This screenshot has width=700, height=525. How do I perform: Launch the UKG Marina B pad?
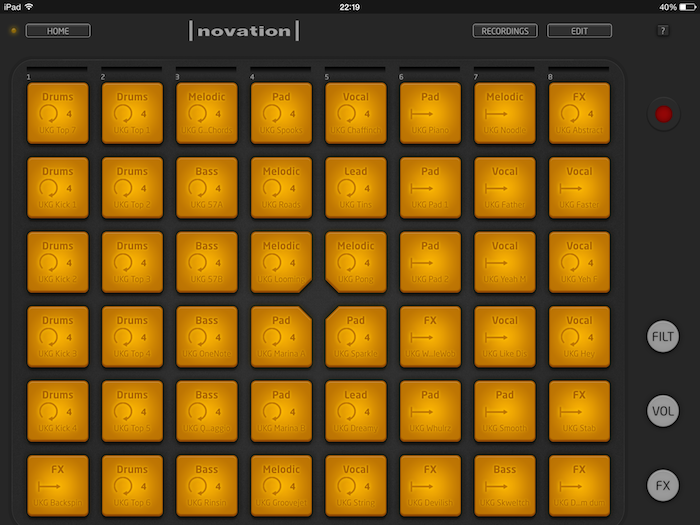[282, 412]
